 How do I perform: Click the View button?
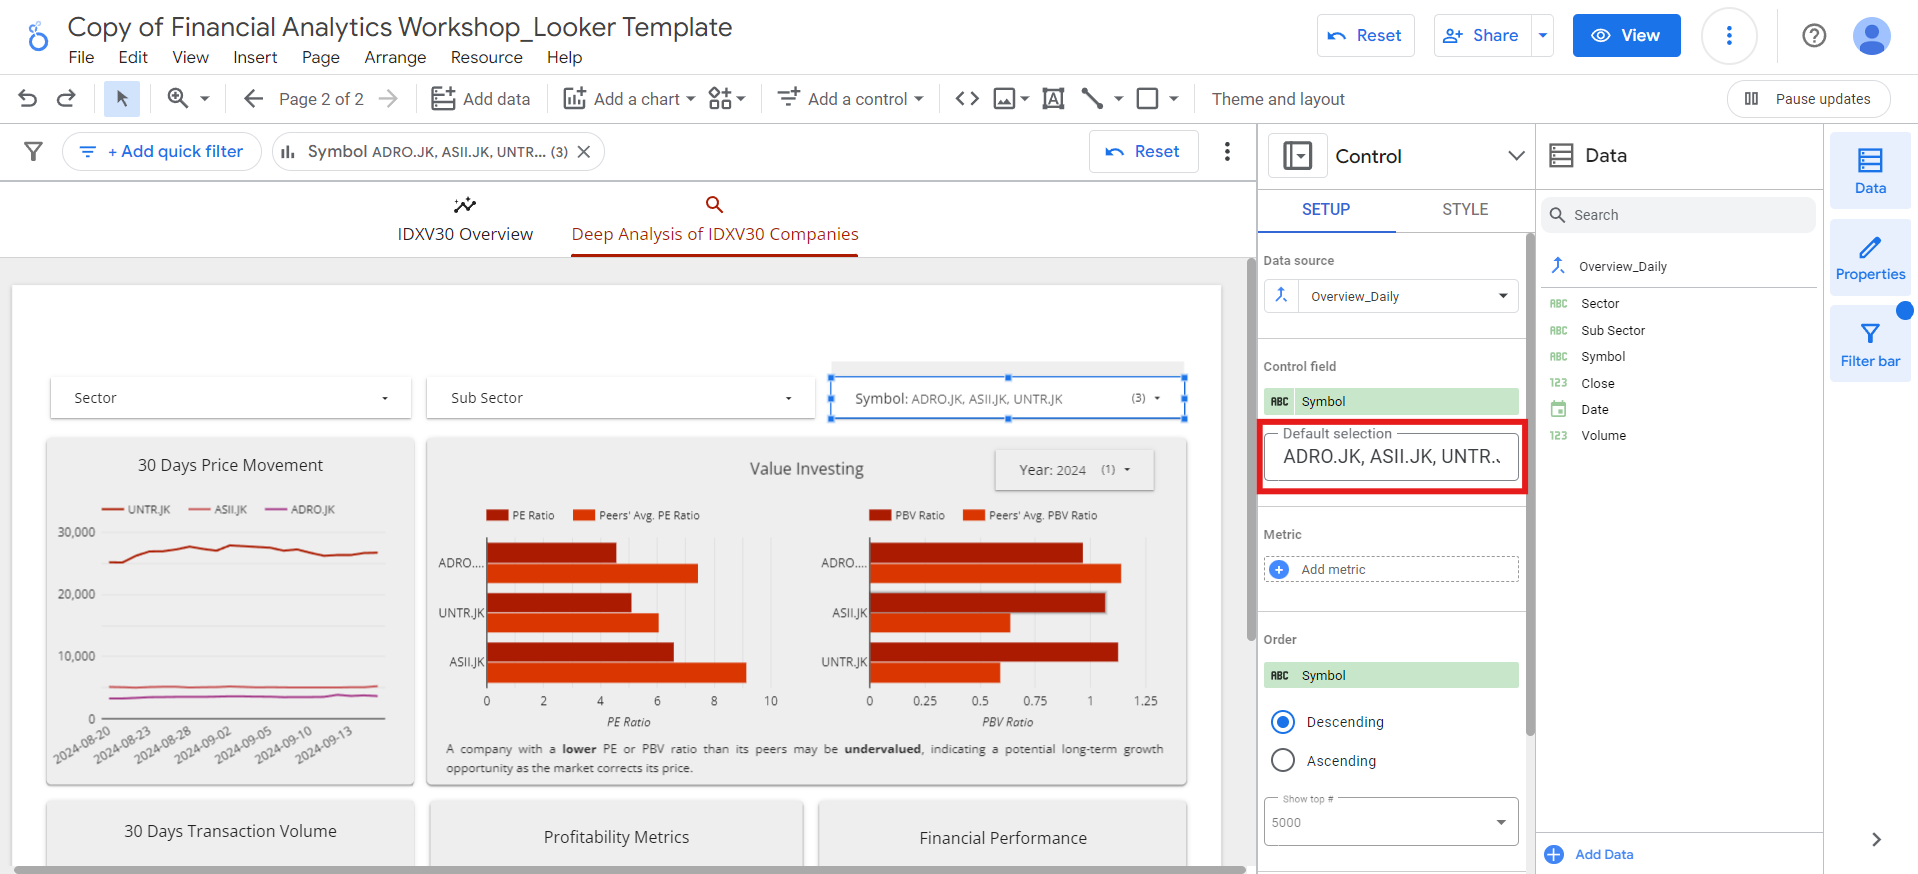(1626, 36)
